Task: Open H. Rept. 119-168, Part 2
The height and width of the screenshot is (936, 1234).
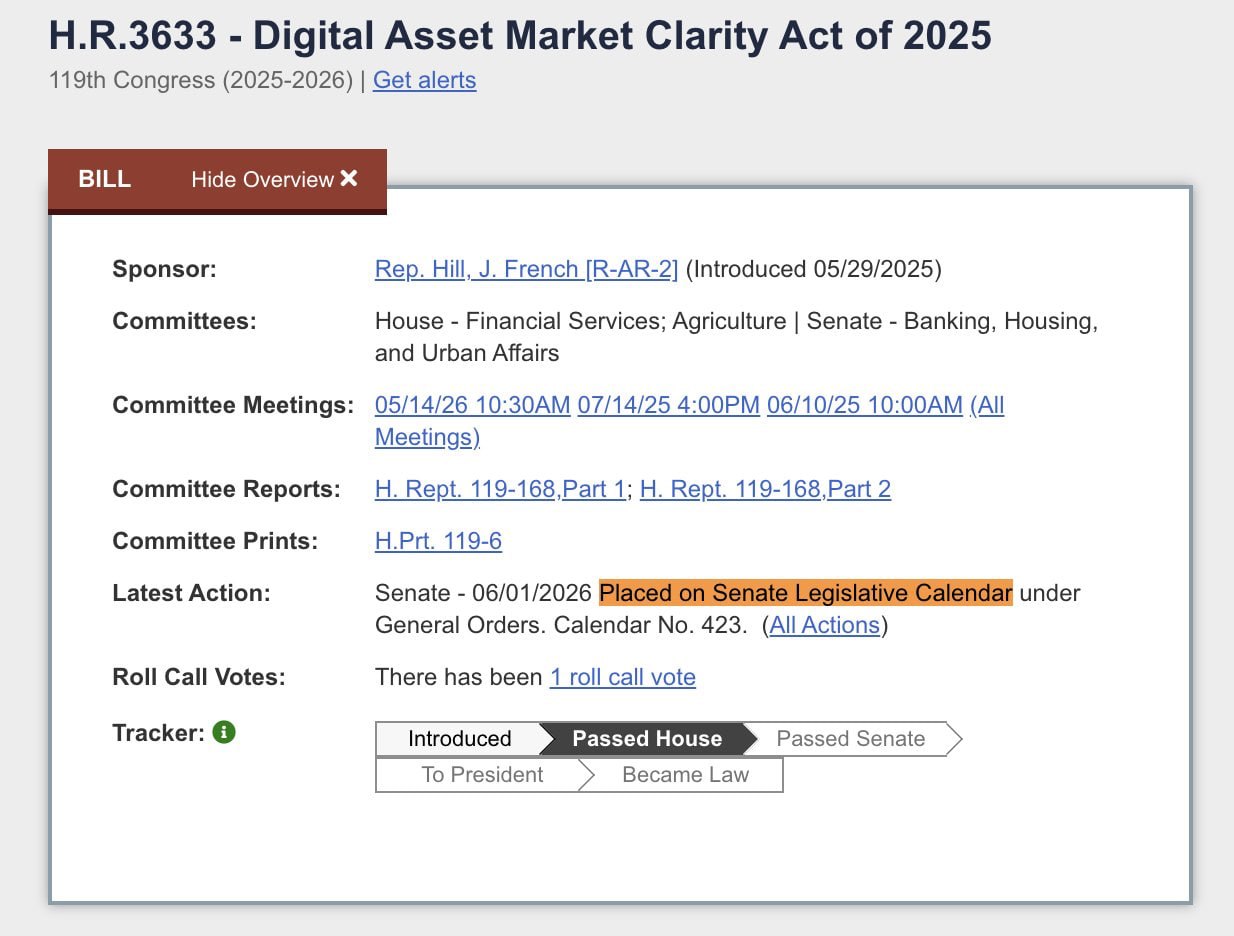Action: tap(765, 489)
